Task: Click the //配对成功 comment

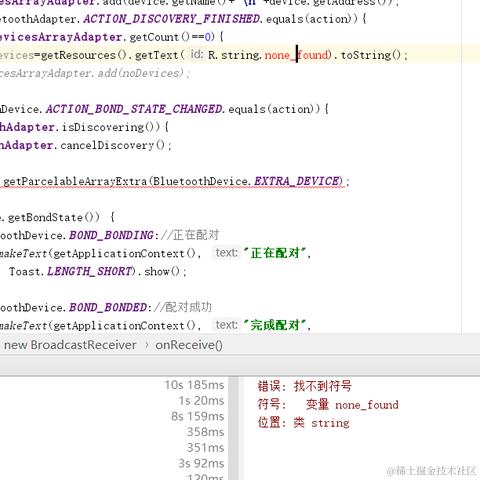Action: pos(183,307)
